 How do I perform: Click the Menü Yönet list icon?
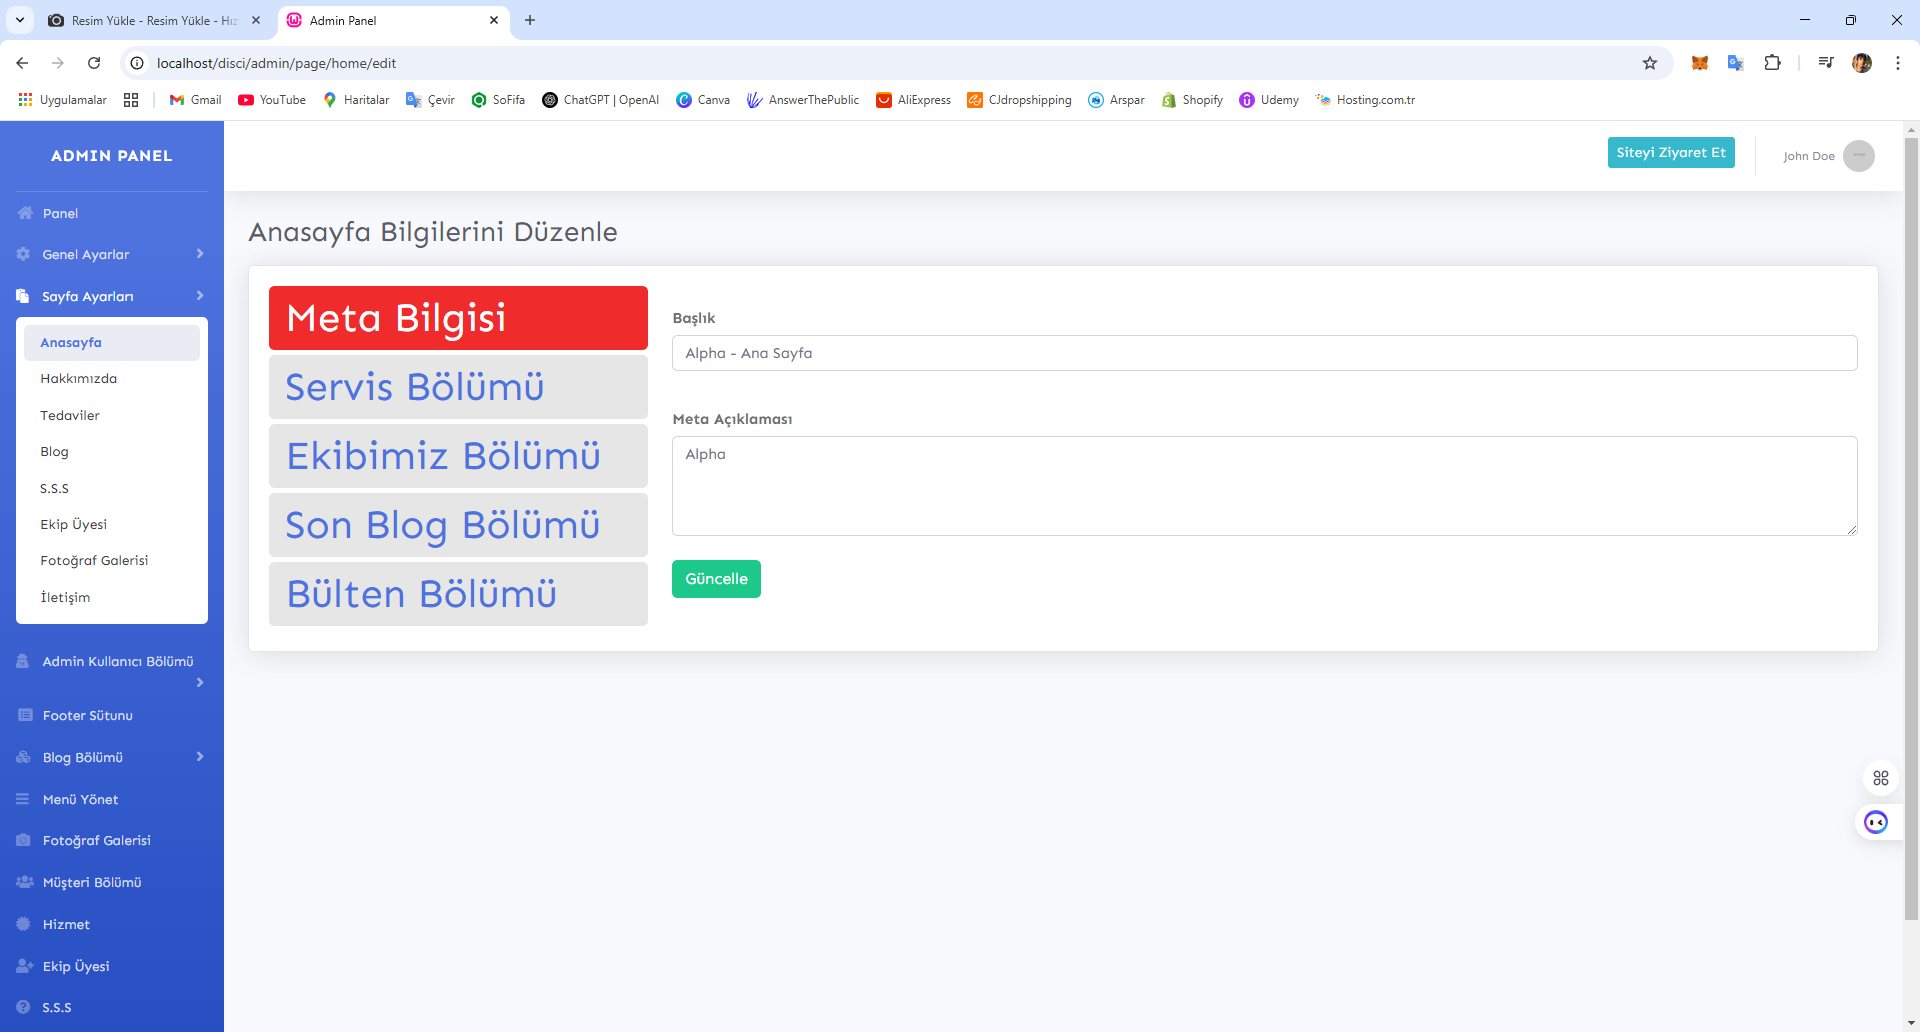23,799
